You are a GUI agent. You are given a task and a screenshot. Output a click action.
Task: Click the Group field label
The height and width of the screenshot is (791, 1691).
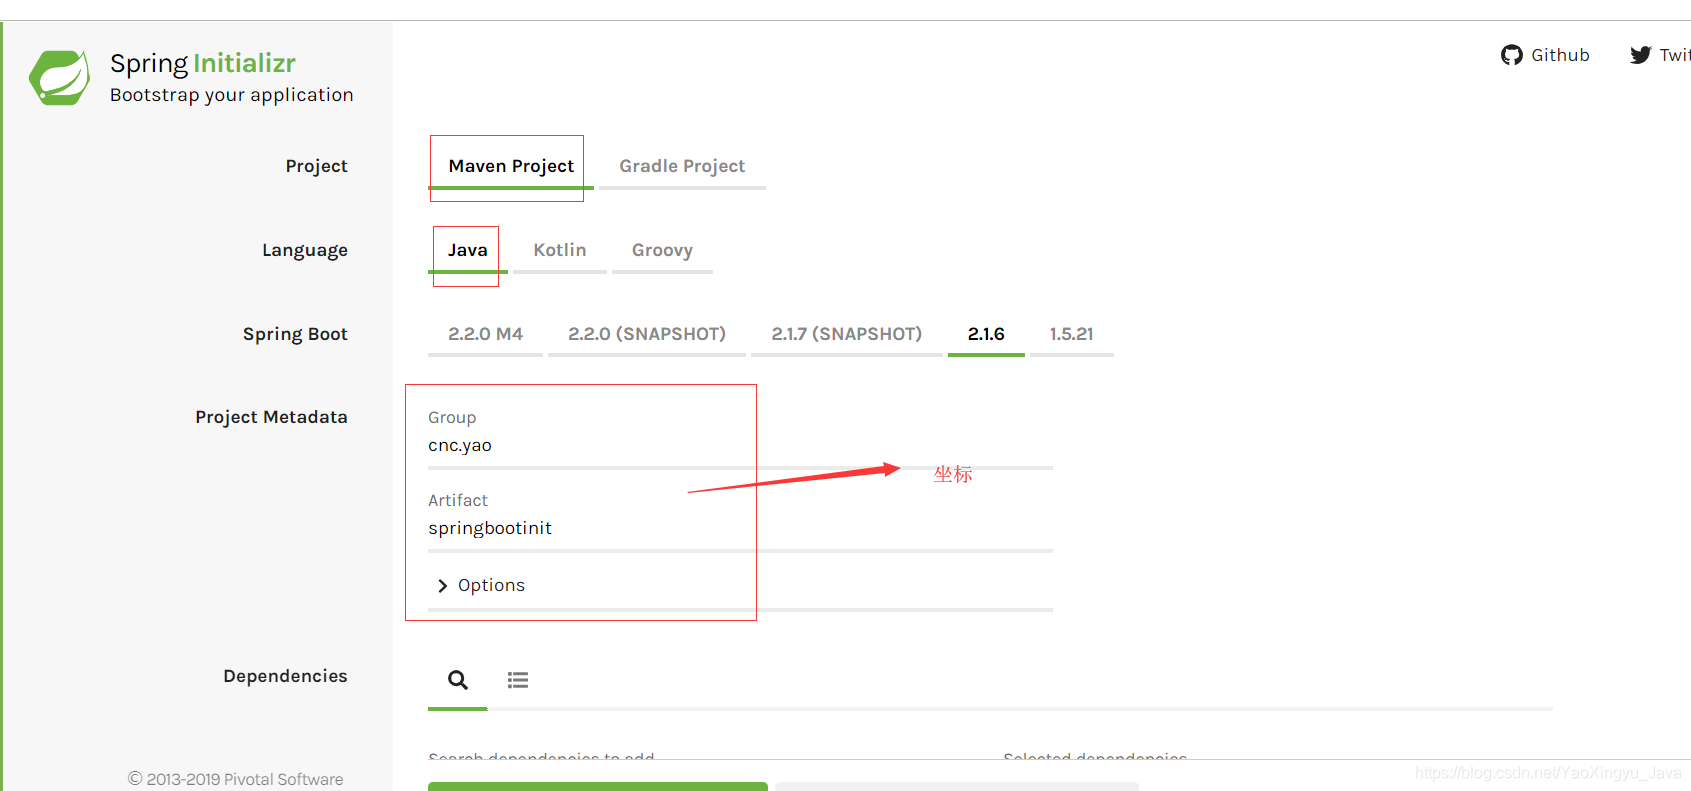pos(452,417)
